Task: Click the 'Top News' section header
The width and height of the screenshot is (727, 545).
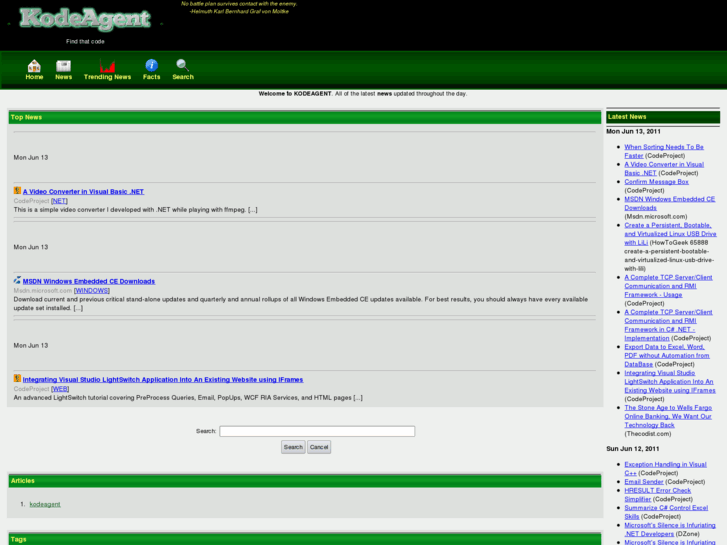Action: [x=305, y=117]
